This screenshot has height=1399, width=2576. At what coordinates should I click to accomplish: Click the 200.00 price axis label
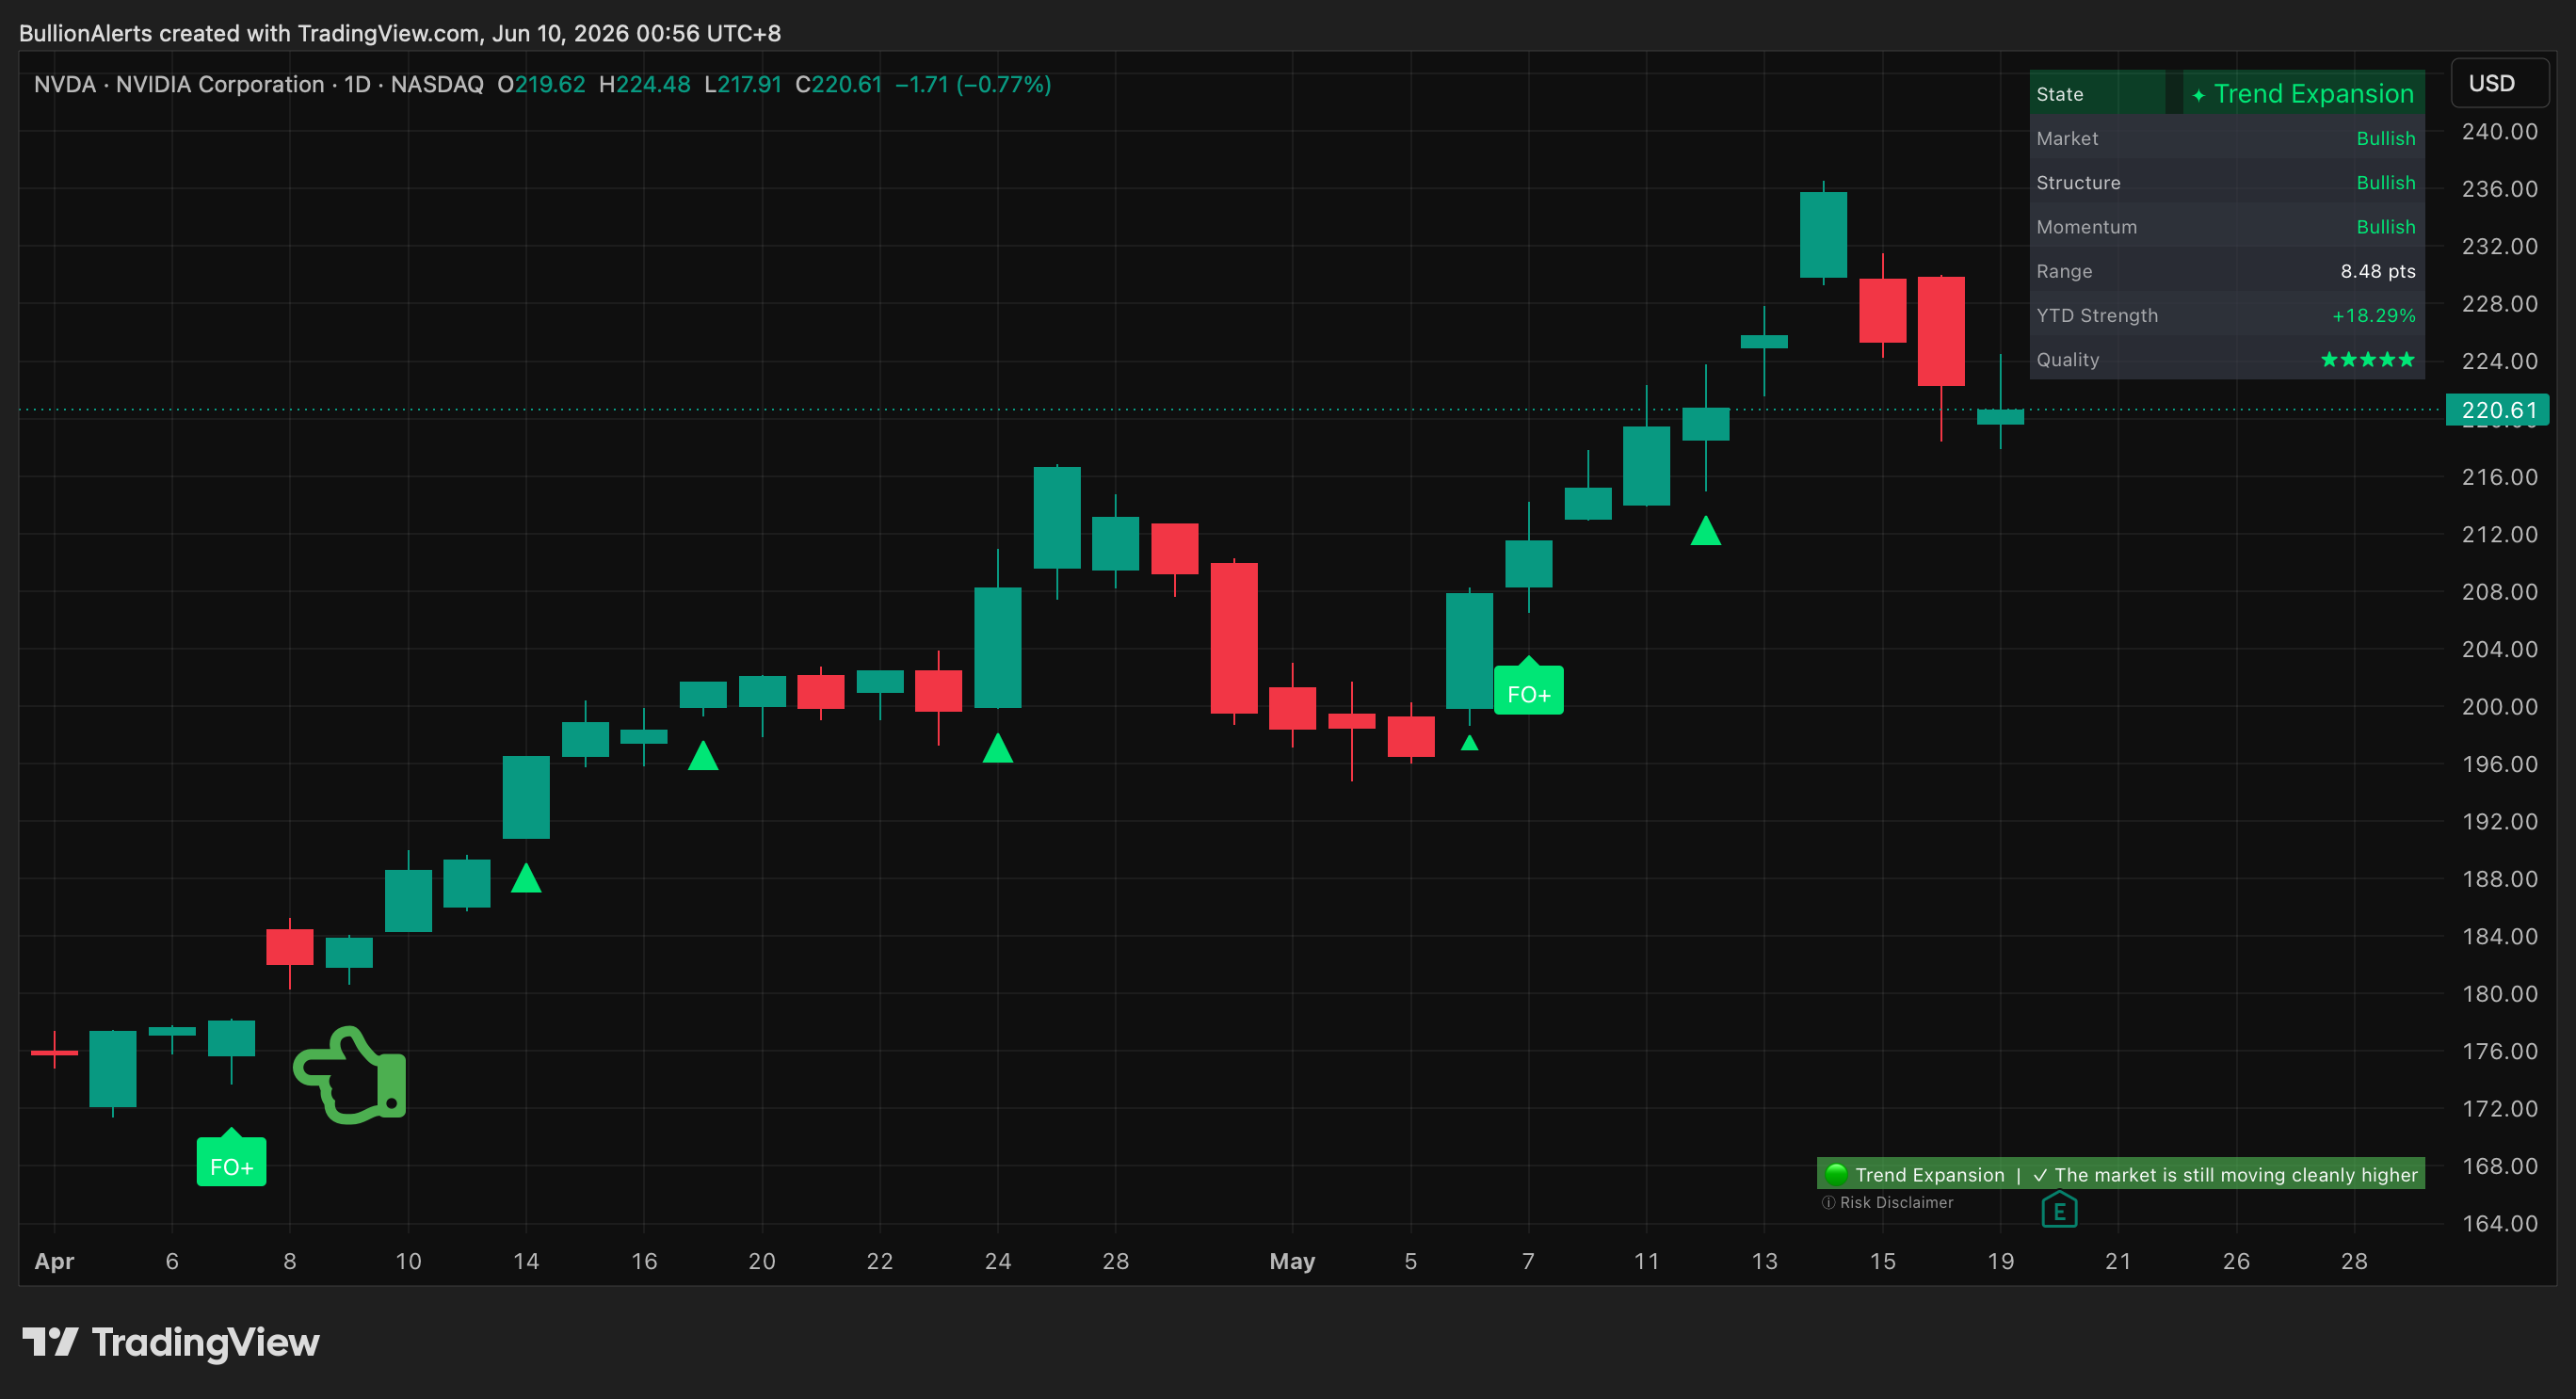click(2499, 707)
